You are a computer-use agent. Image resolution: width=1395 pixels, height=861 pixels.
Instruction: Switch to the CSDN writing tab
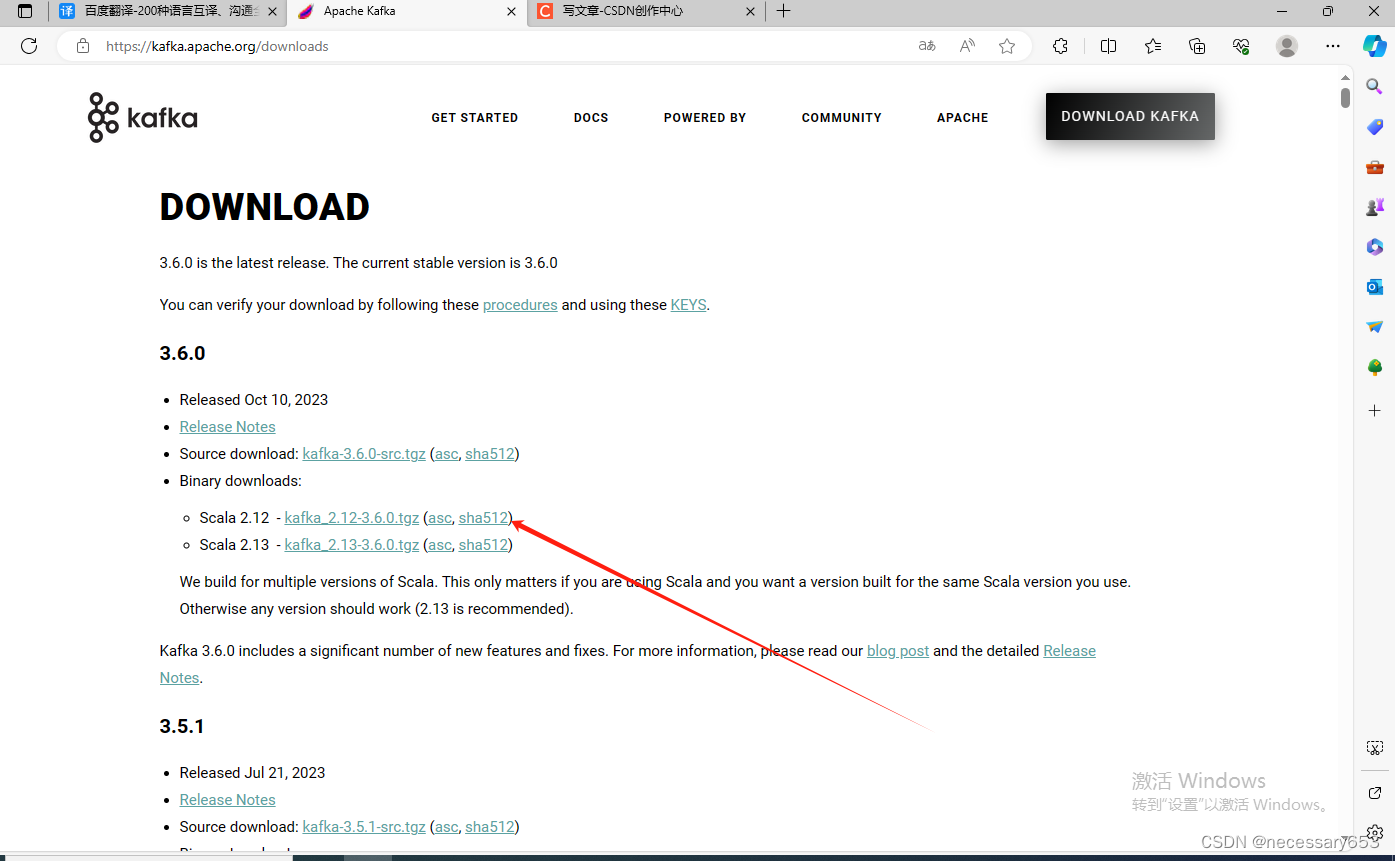[x=645, y=11]
